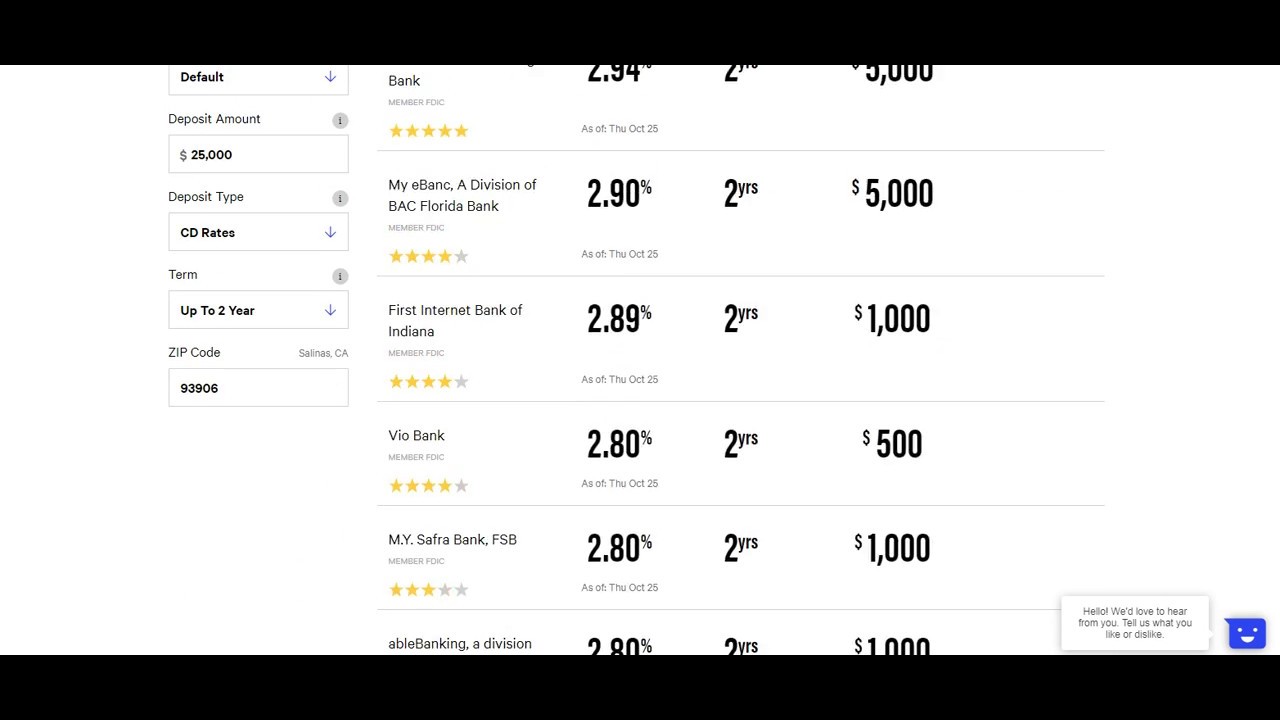Click the M.Y. Safra Bank star rating
Screen dimensions: 1280x720
[x=428, y=590]
